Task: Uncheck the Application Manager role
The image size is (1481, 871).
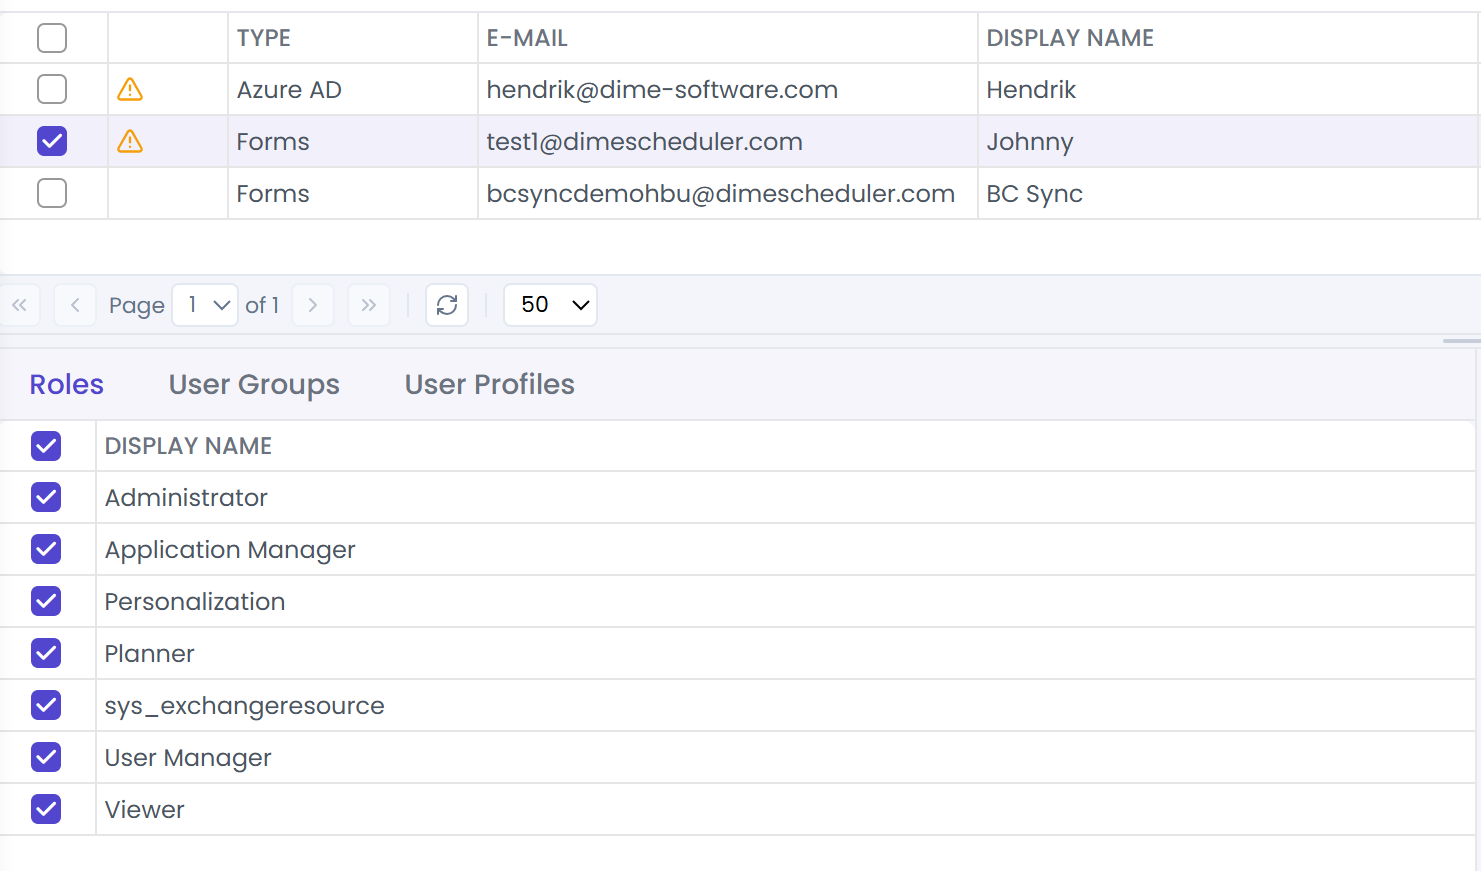Action: pos(46,550)
